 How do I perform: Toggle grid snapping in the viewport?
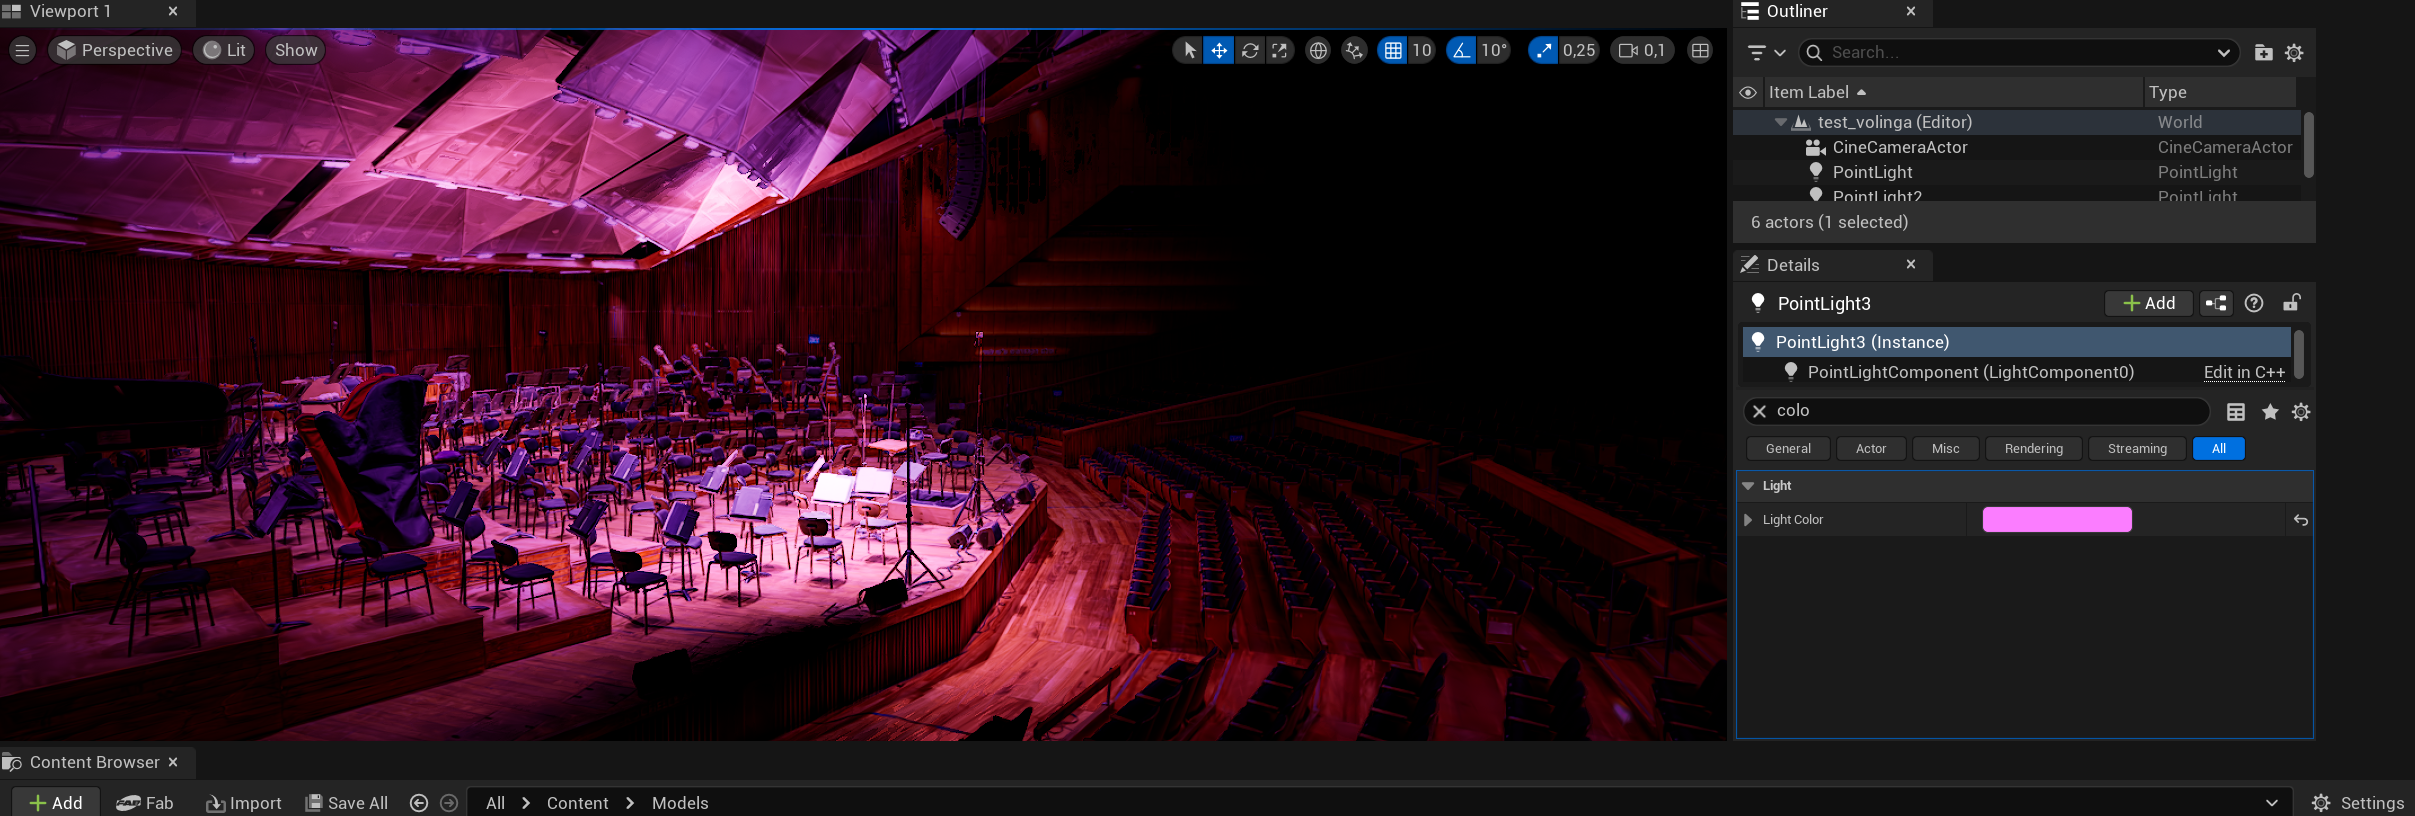[x=1393, y=51]
